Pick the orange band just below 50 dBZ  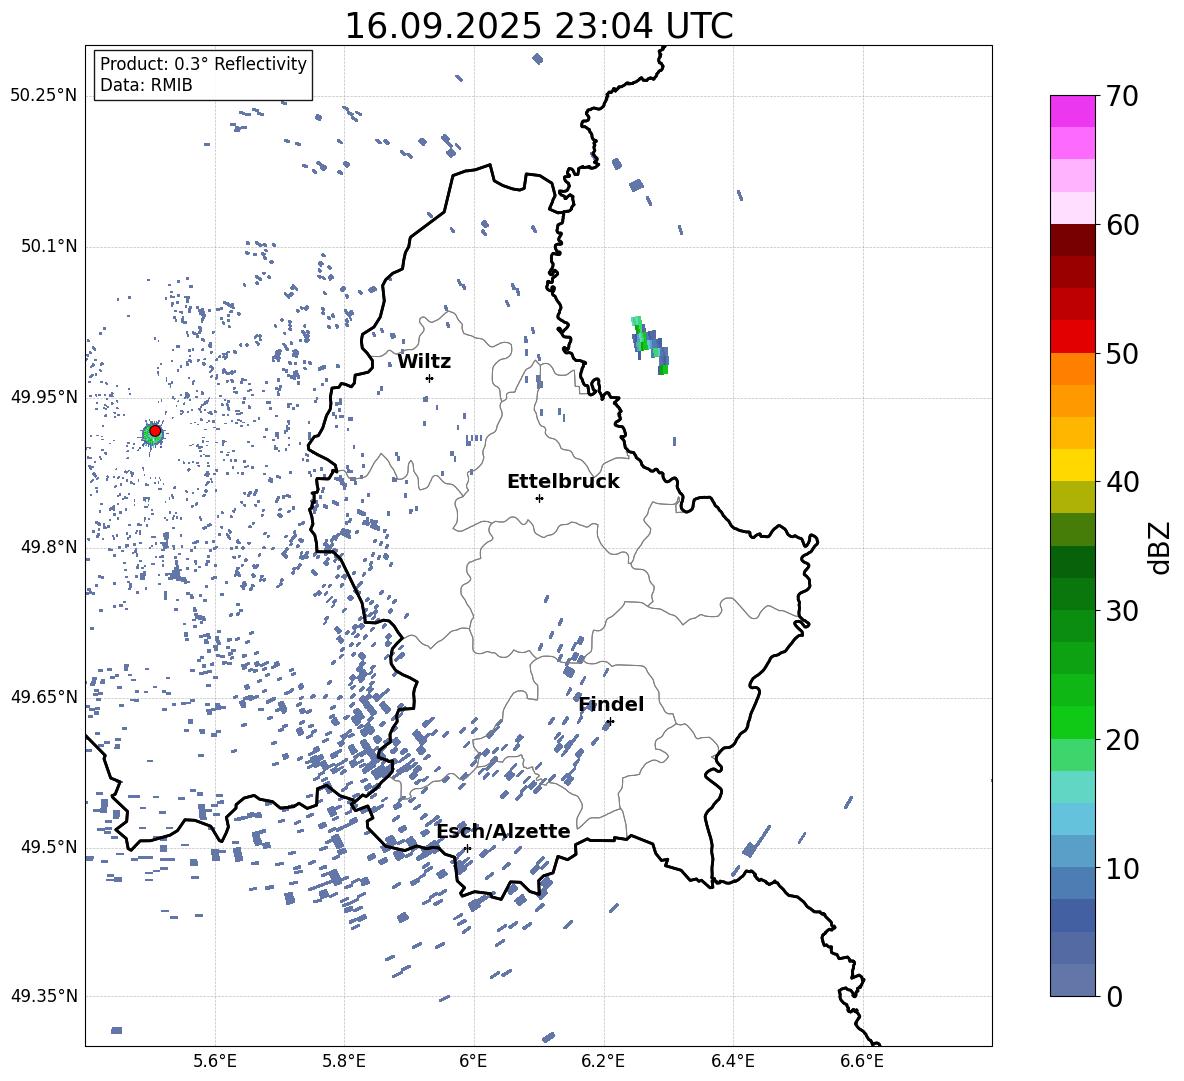tap(1073, 369)
